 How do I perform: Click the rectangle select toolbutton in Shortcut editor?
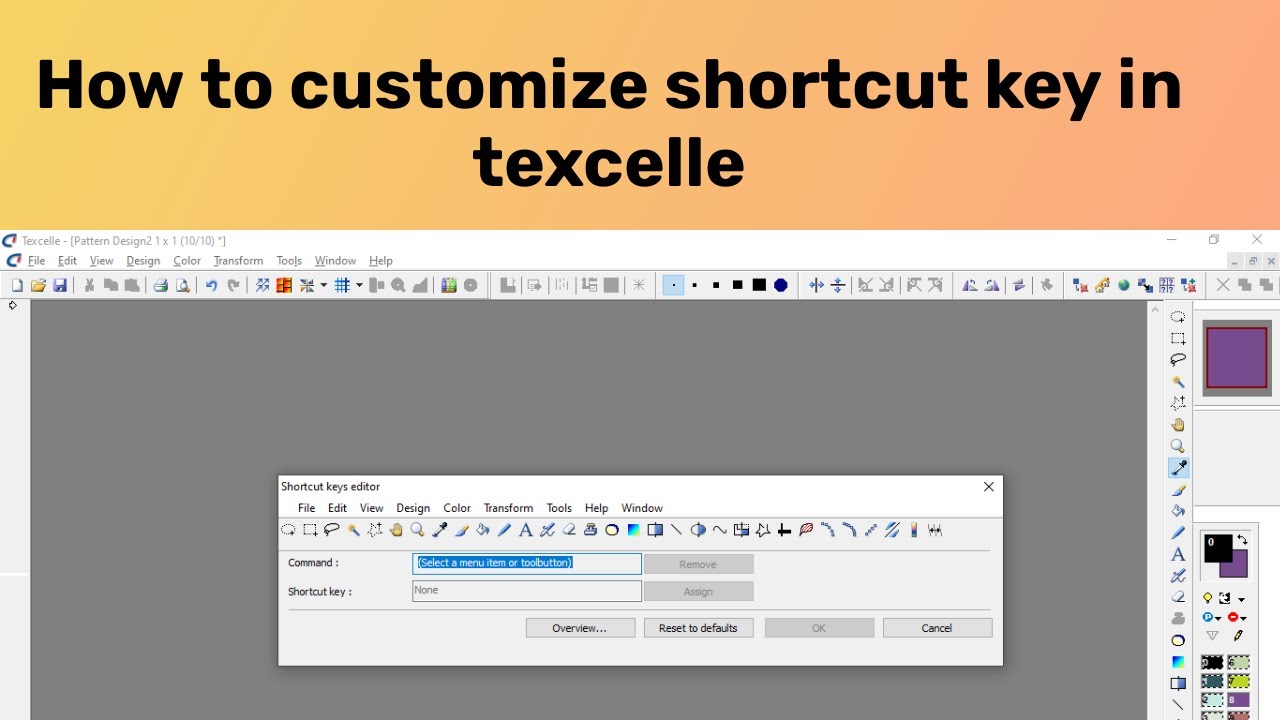pyautogui.click(x=310, y=530)
